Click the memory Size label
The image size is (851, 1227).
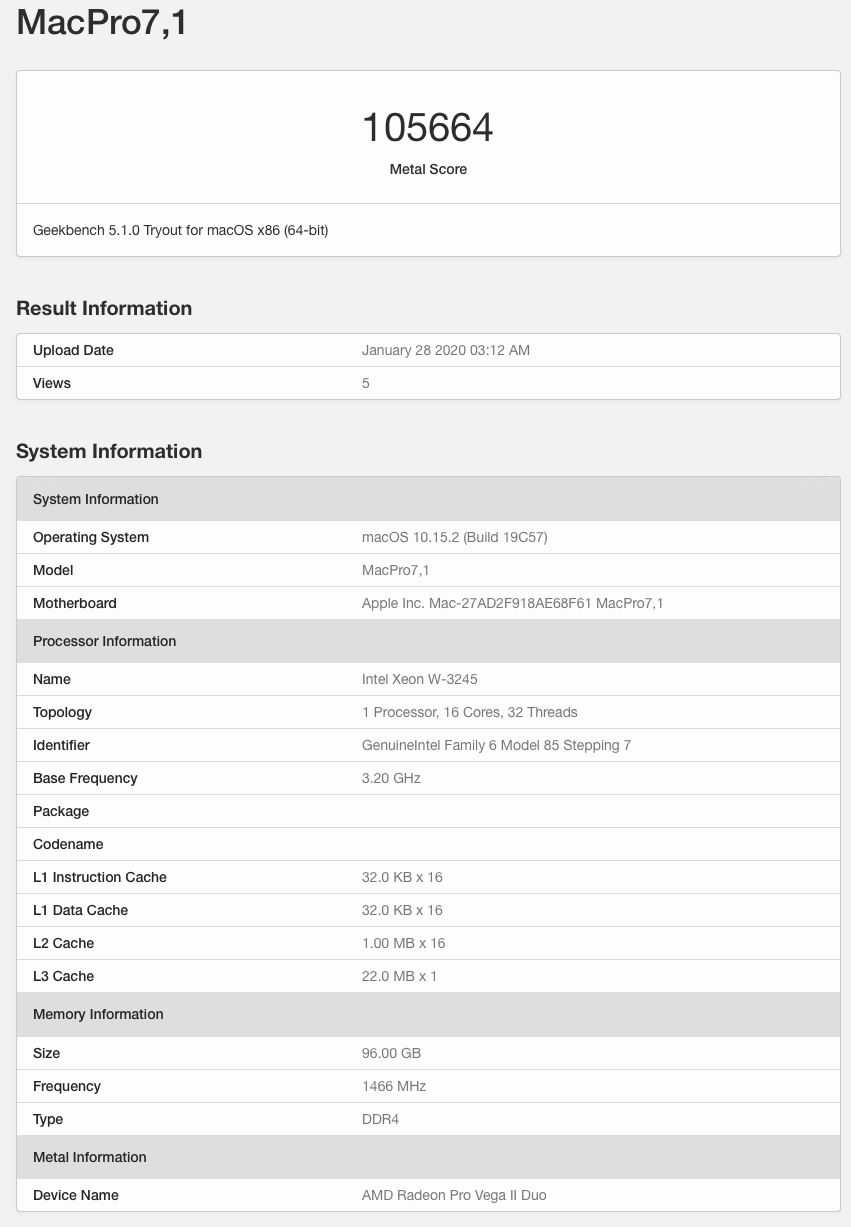pyautogui.click(x=47, y=1053)
